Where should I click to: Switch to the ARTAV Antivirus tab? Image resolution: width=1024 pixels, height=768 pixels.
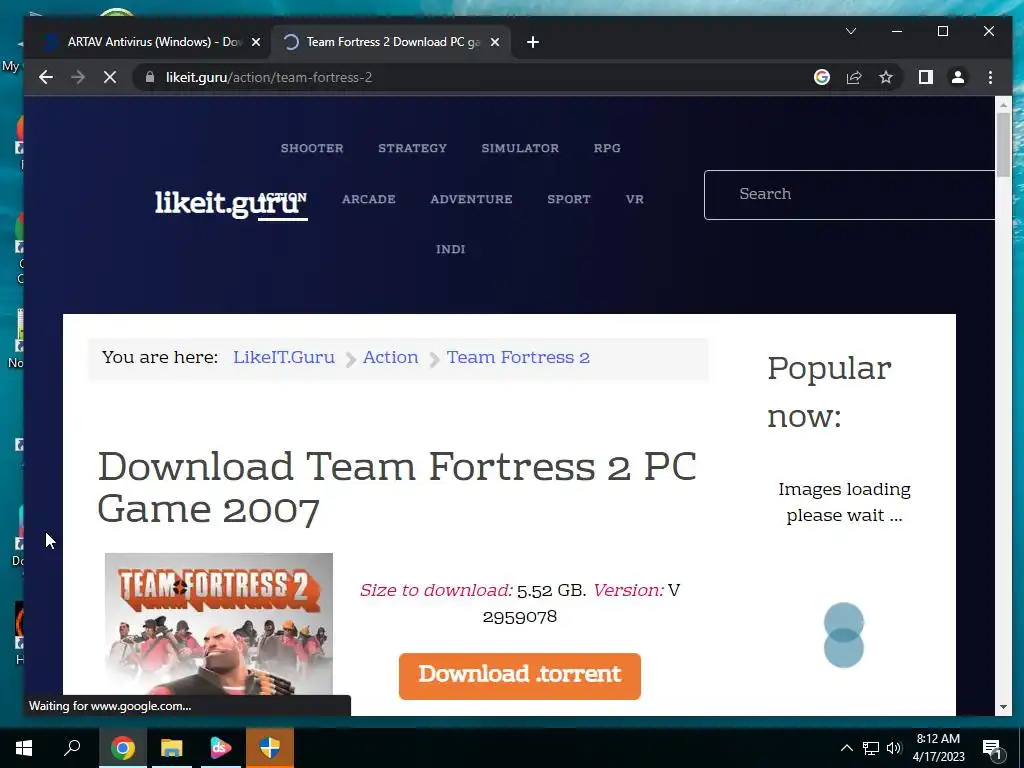149,42
